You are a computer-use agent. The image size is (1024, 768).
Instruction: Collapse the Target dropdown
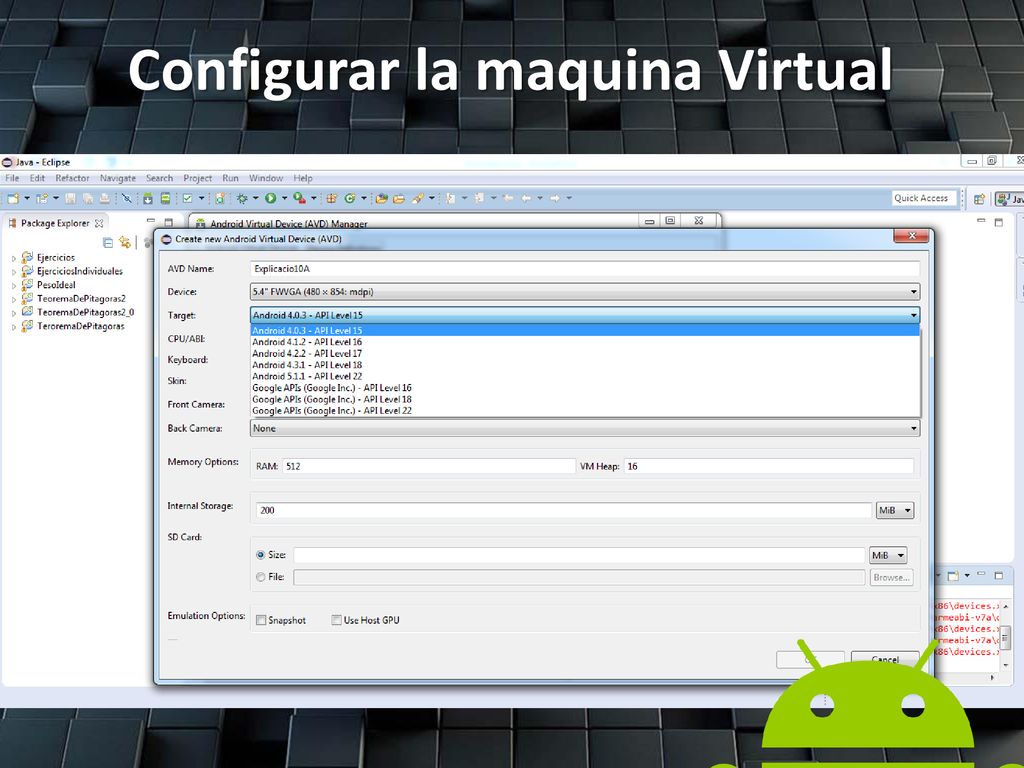(x=585, y=315)
